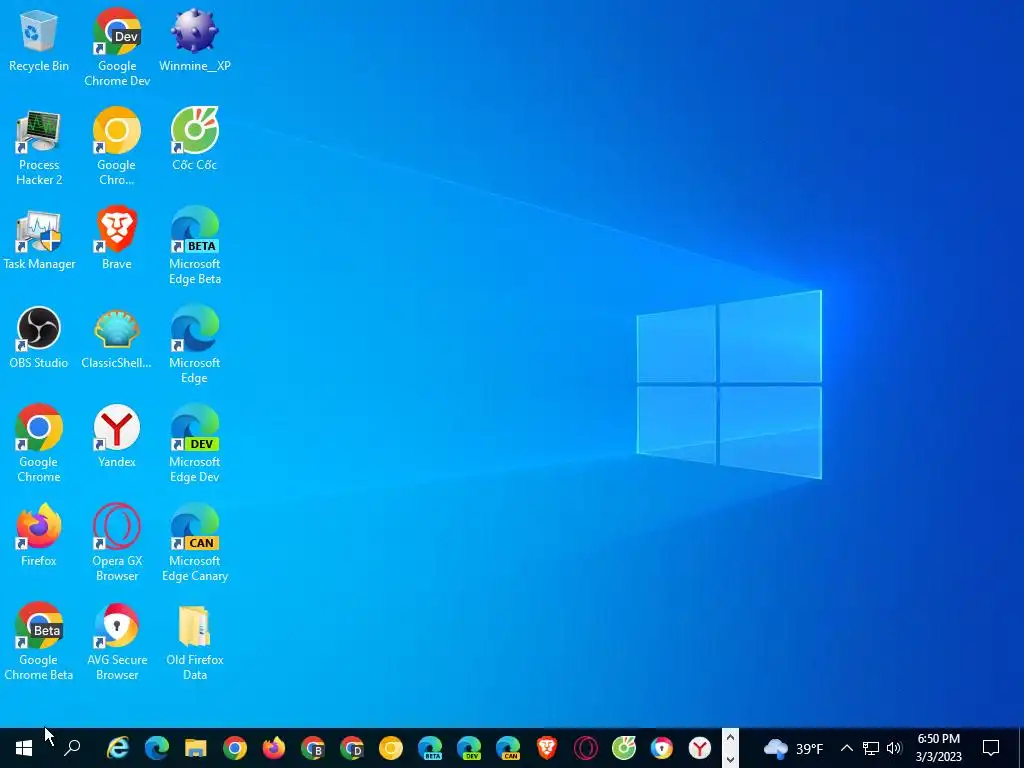The image size is (1024, 768).
Task: Select the Cốc Cốc desktop shortcut
Action: click(195, 140)
